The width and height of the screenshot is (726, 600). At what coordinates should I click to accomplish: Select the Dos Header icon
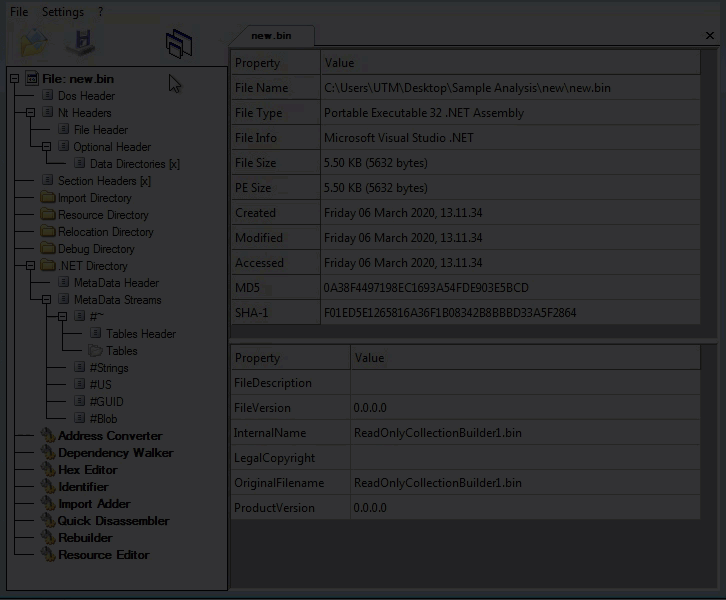click(x=47, y=95)
